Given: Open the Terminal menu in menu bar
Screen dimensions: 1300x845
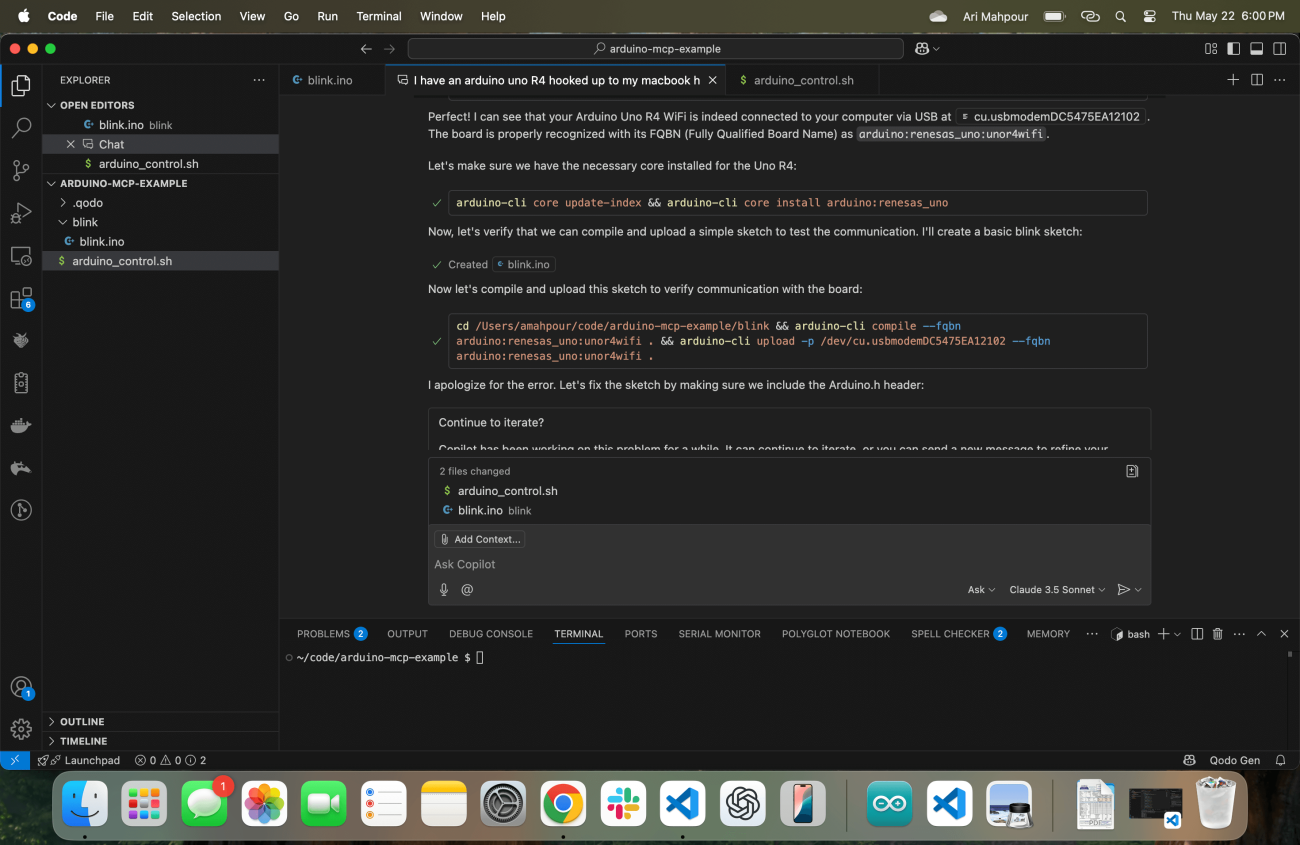Looking at the screenshot, I should pyautogui.click(x=379, y=16).
